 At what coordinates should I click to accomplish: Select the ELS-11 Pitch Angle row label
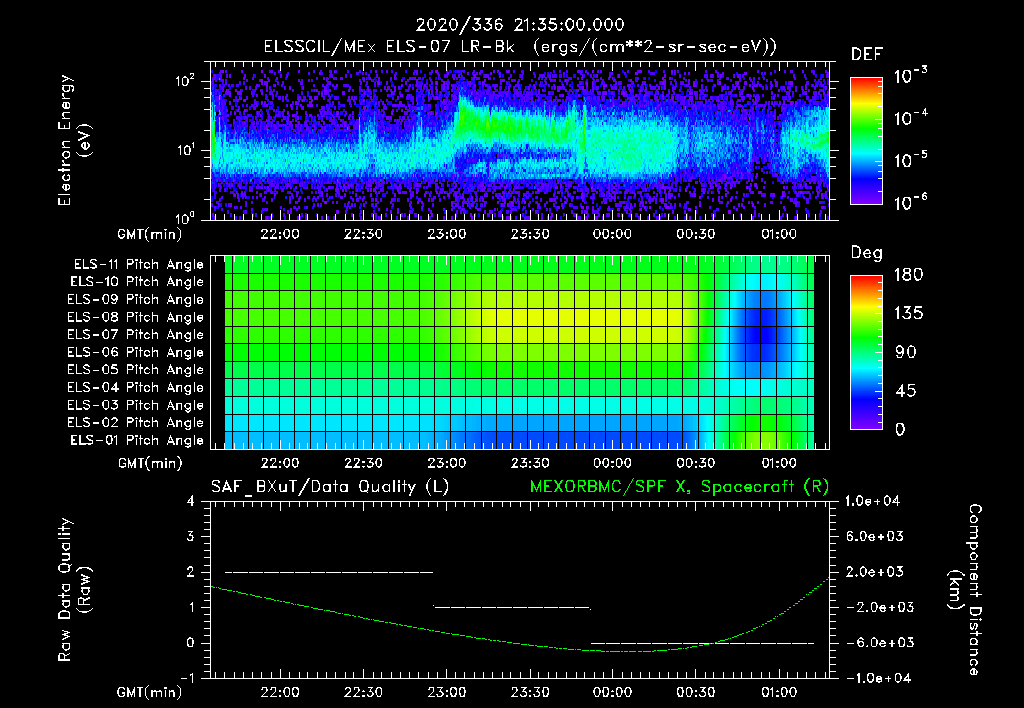pyautogui.click(x=138, y=265)
